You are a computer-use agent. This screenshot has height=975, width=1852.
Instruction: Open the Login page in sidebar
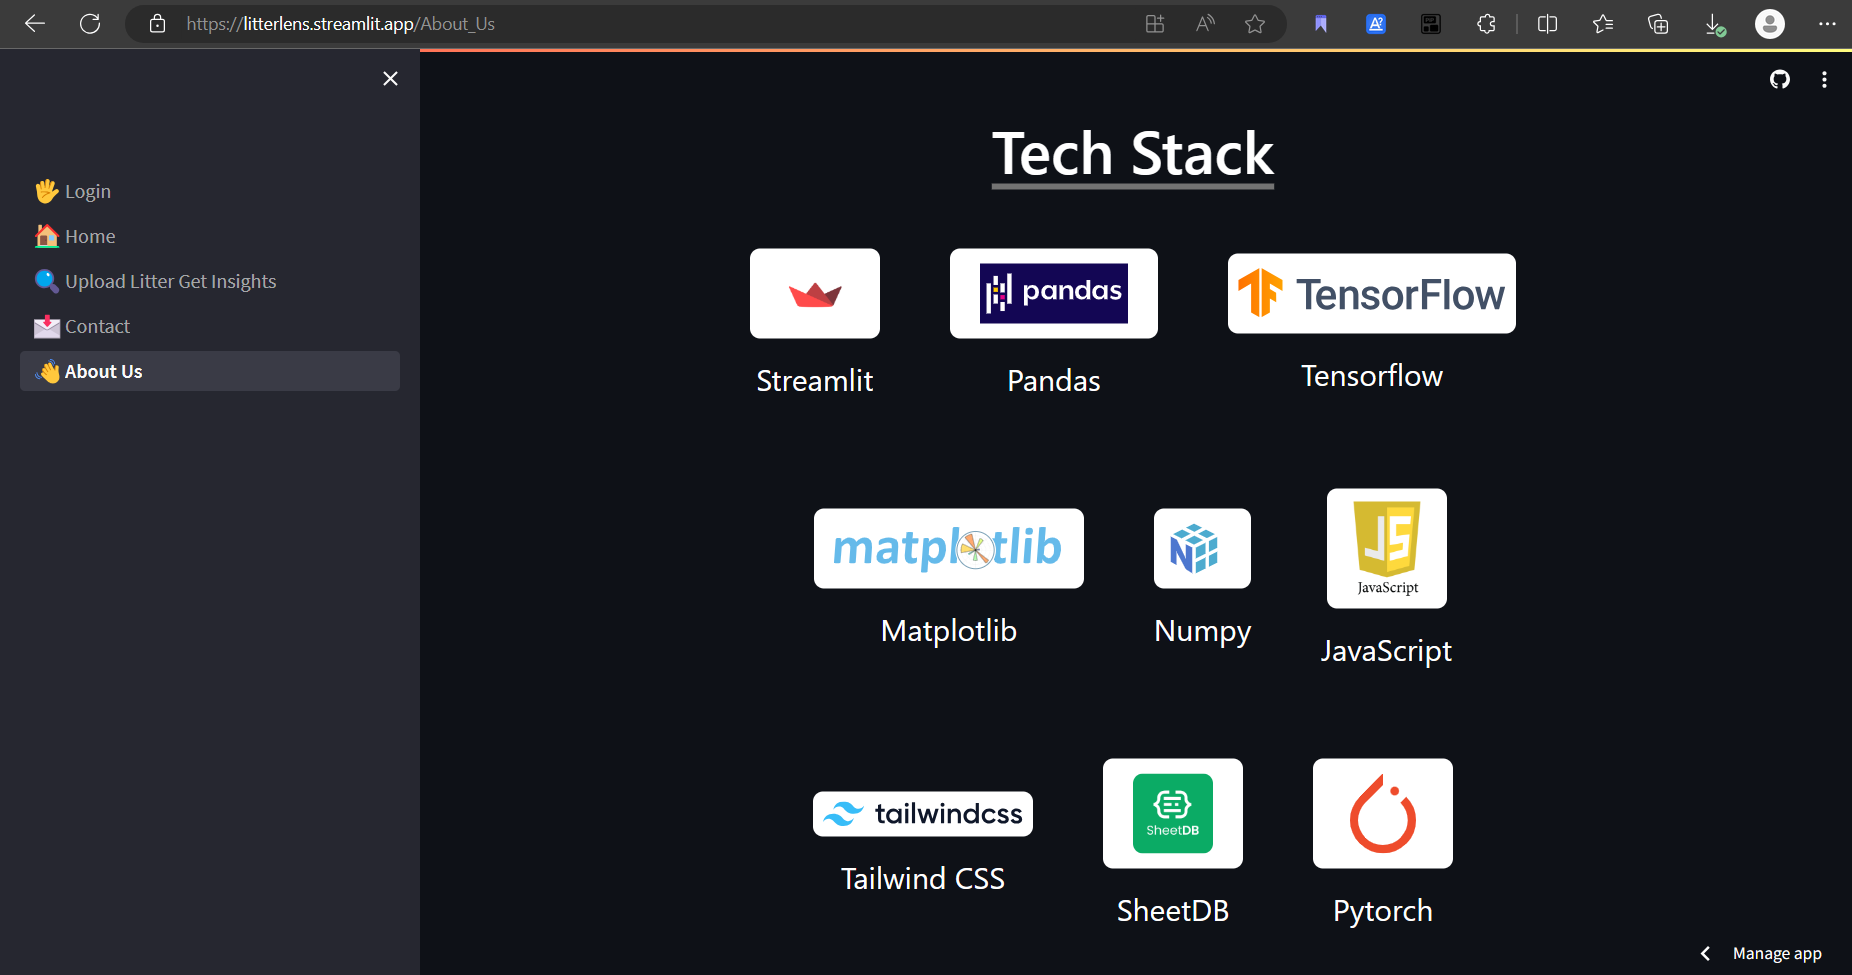tap(210, 191)
